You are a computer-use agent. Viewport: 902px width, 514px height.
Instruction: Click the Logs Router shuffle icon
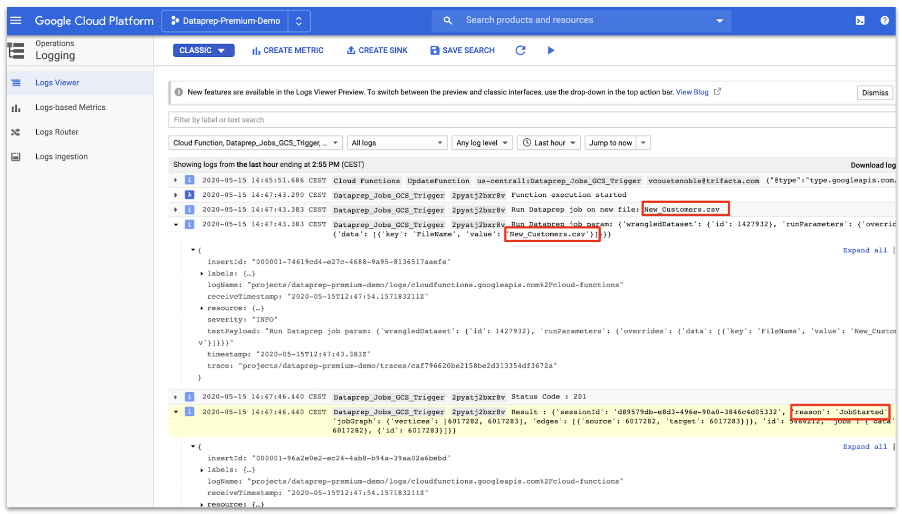tap(16, 132)
